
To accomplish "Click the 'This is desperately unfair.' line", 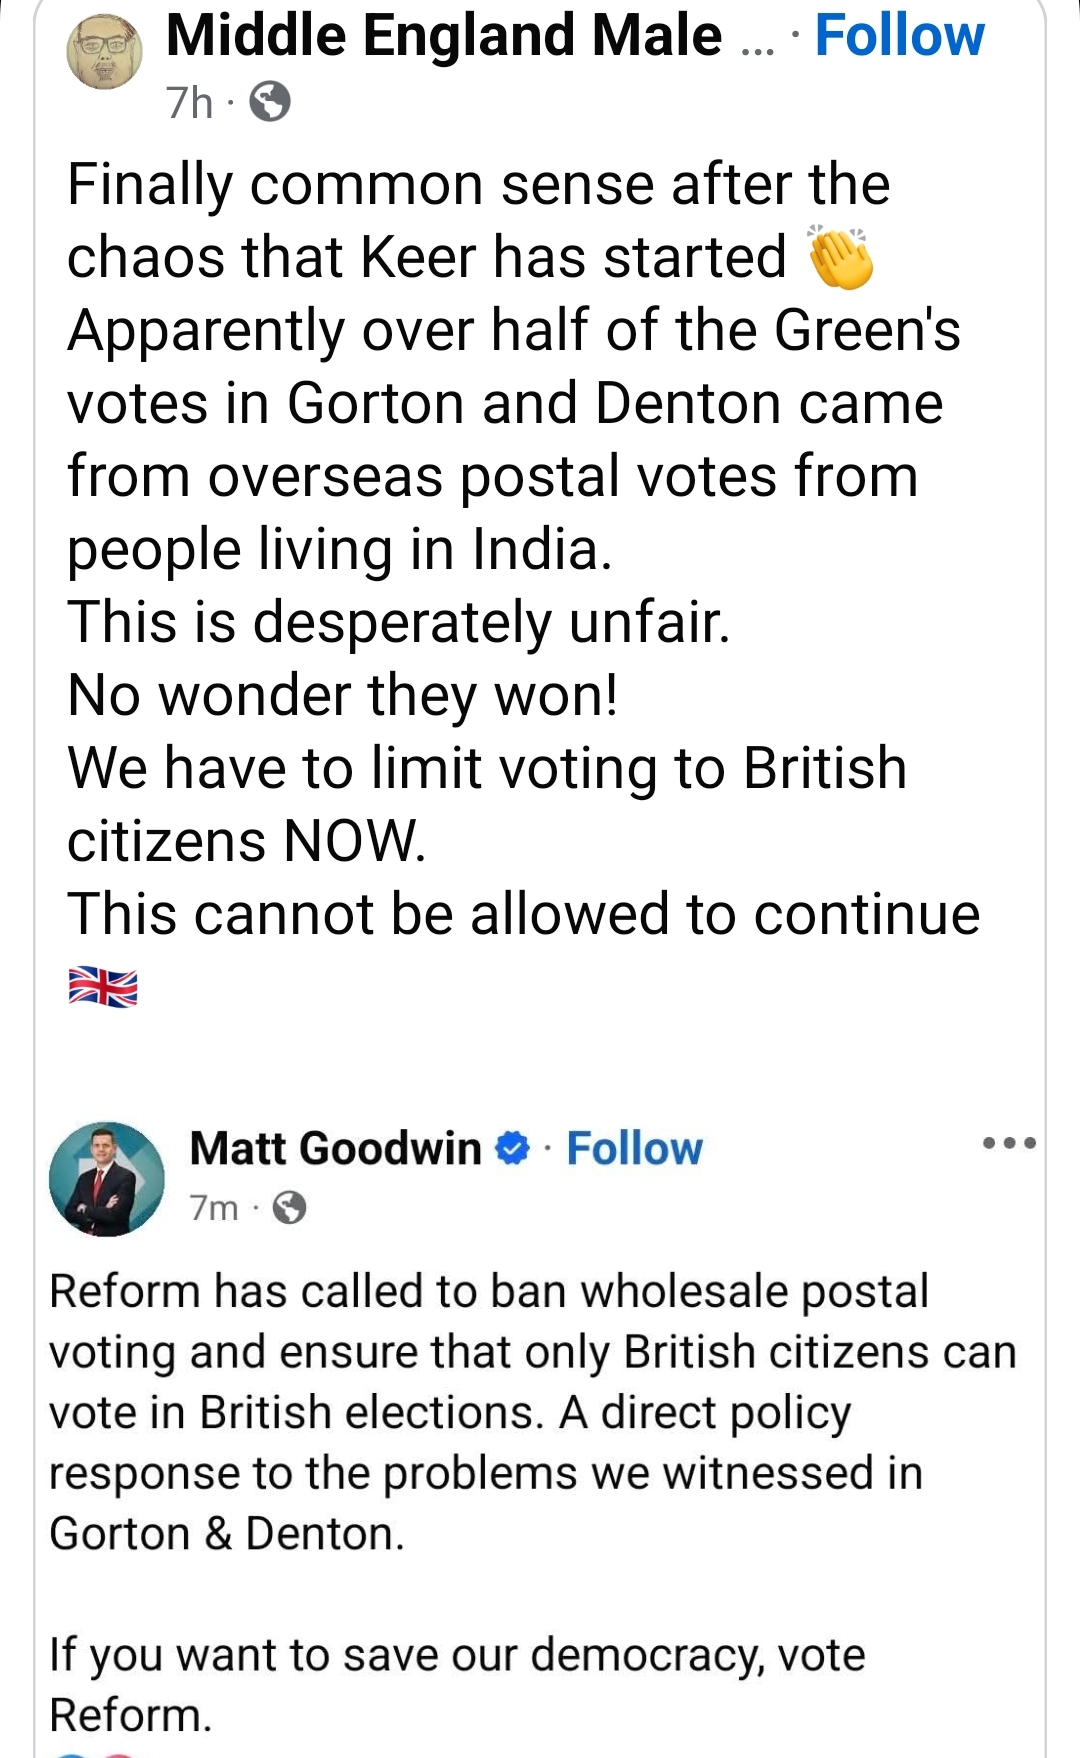I will (398, 622).
